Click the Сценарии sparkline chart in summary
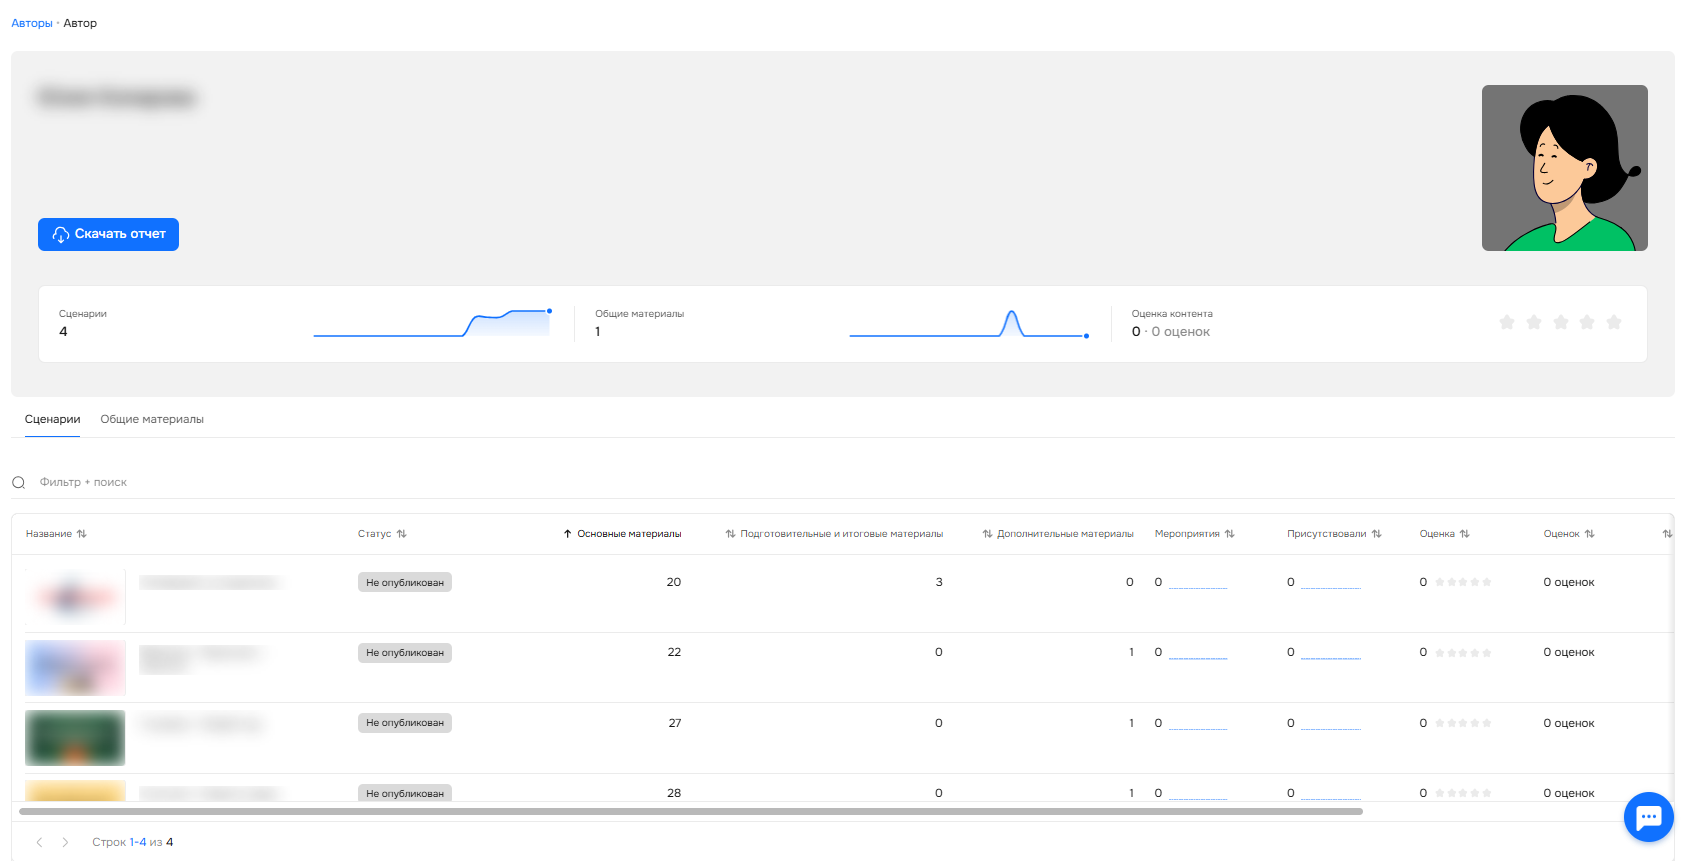Image resolution: width=1693 pixels, height=861 pixels. pyautogui.click(x=433, y=323)
